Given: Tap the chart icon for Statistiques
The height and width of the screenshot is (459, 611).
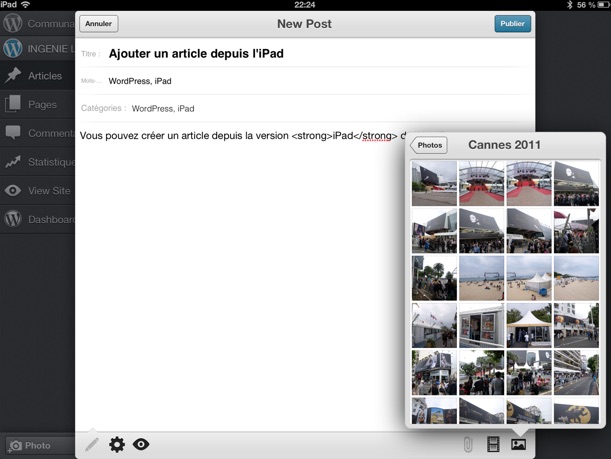Looking at the screenshot, I should [x=13, y=162].
